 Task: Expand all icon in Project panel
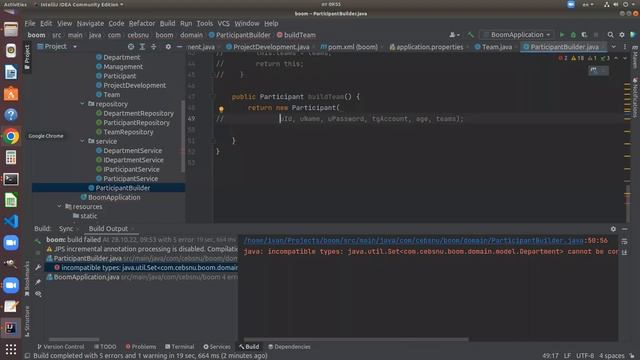coord(142,47)
